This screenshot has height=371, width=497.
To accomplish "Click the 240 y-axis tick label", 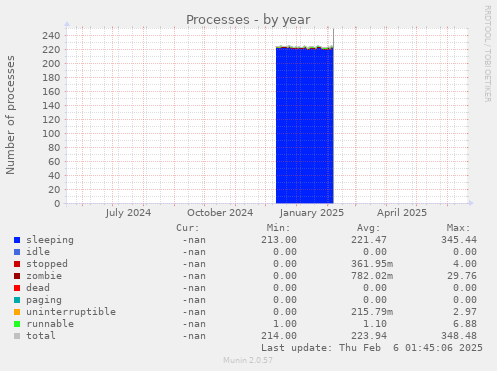I will (x=51, y=36).
